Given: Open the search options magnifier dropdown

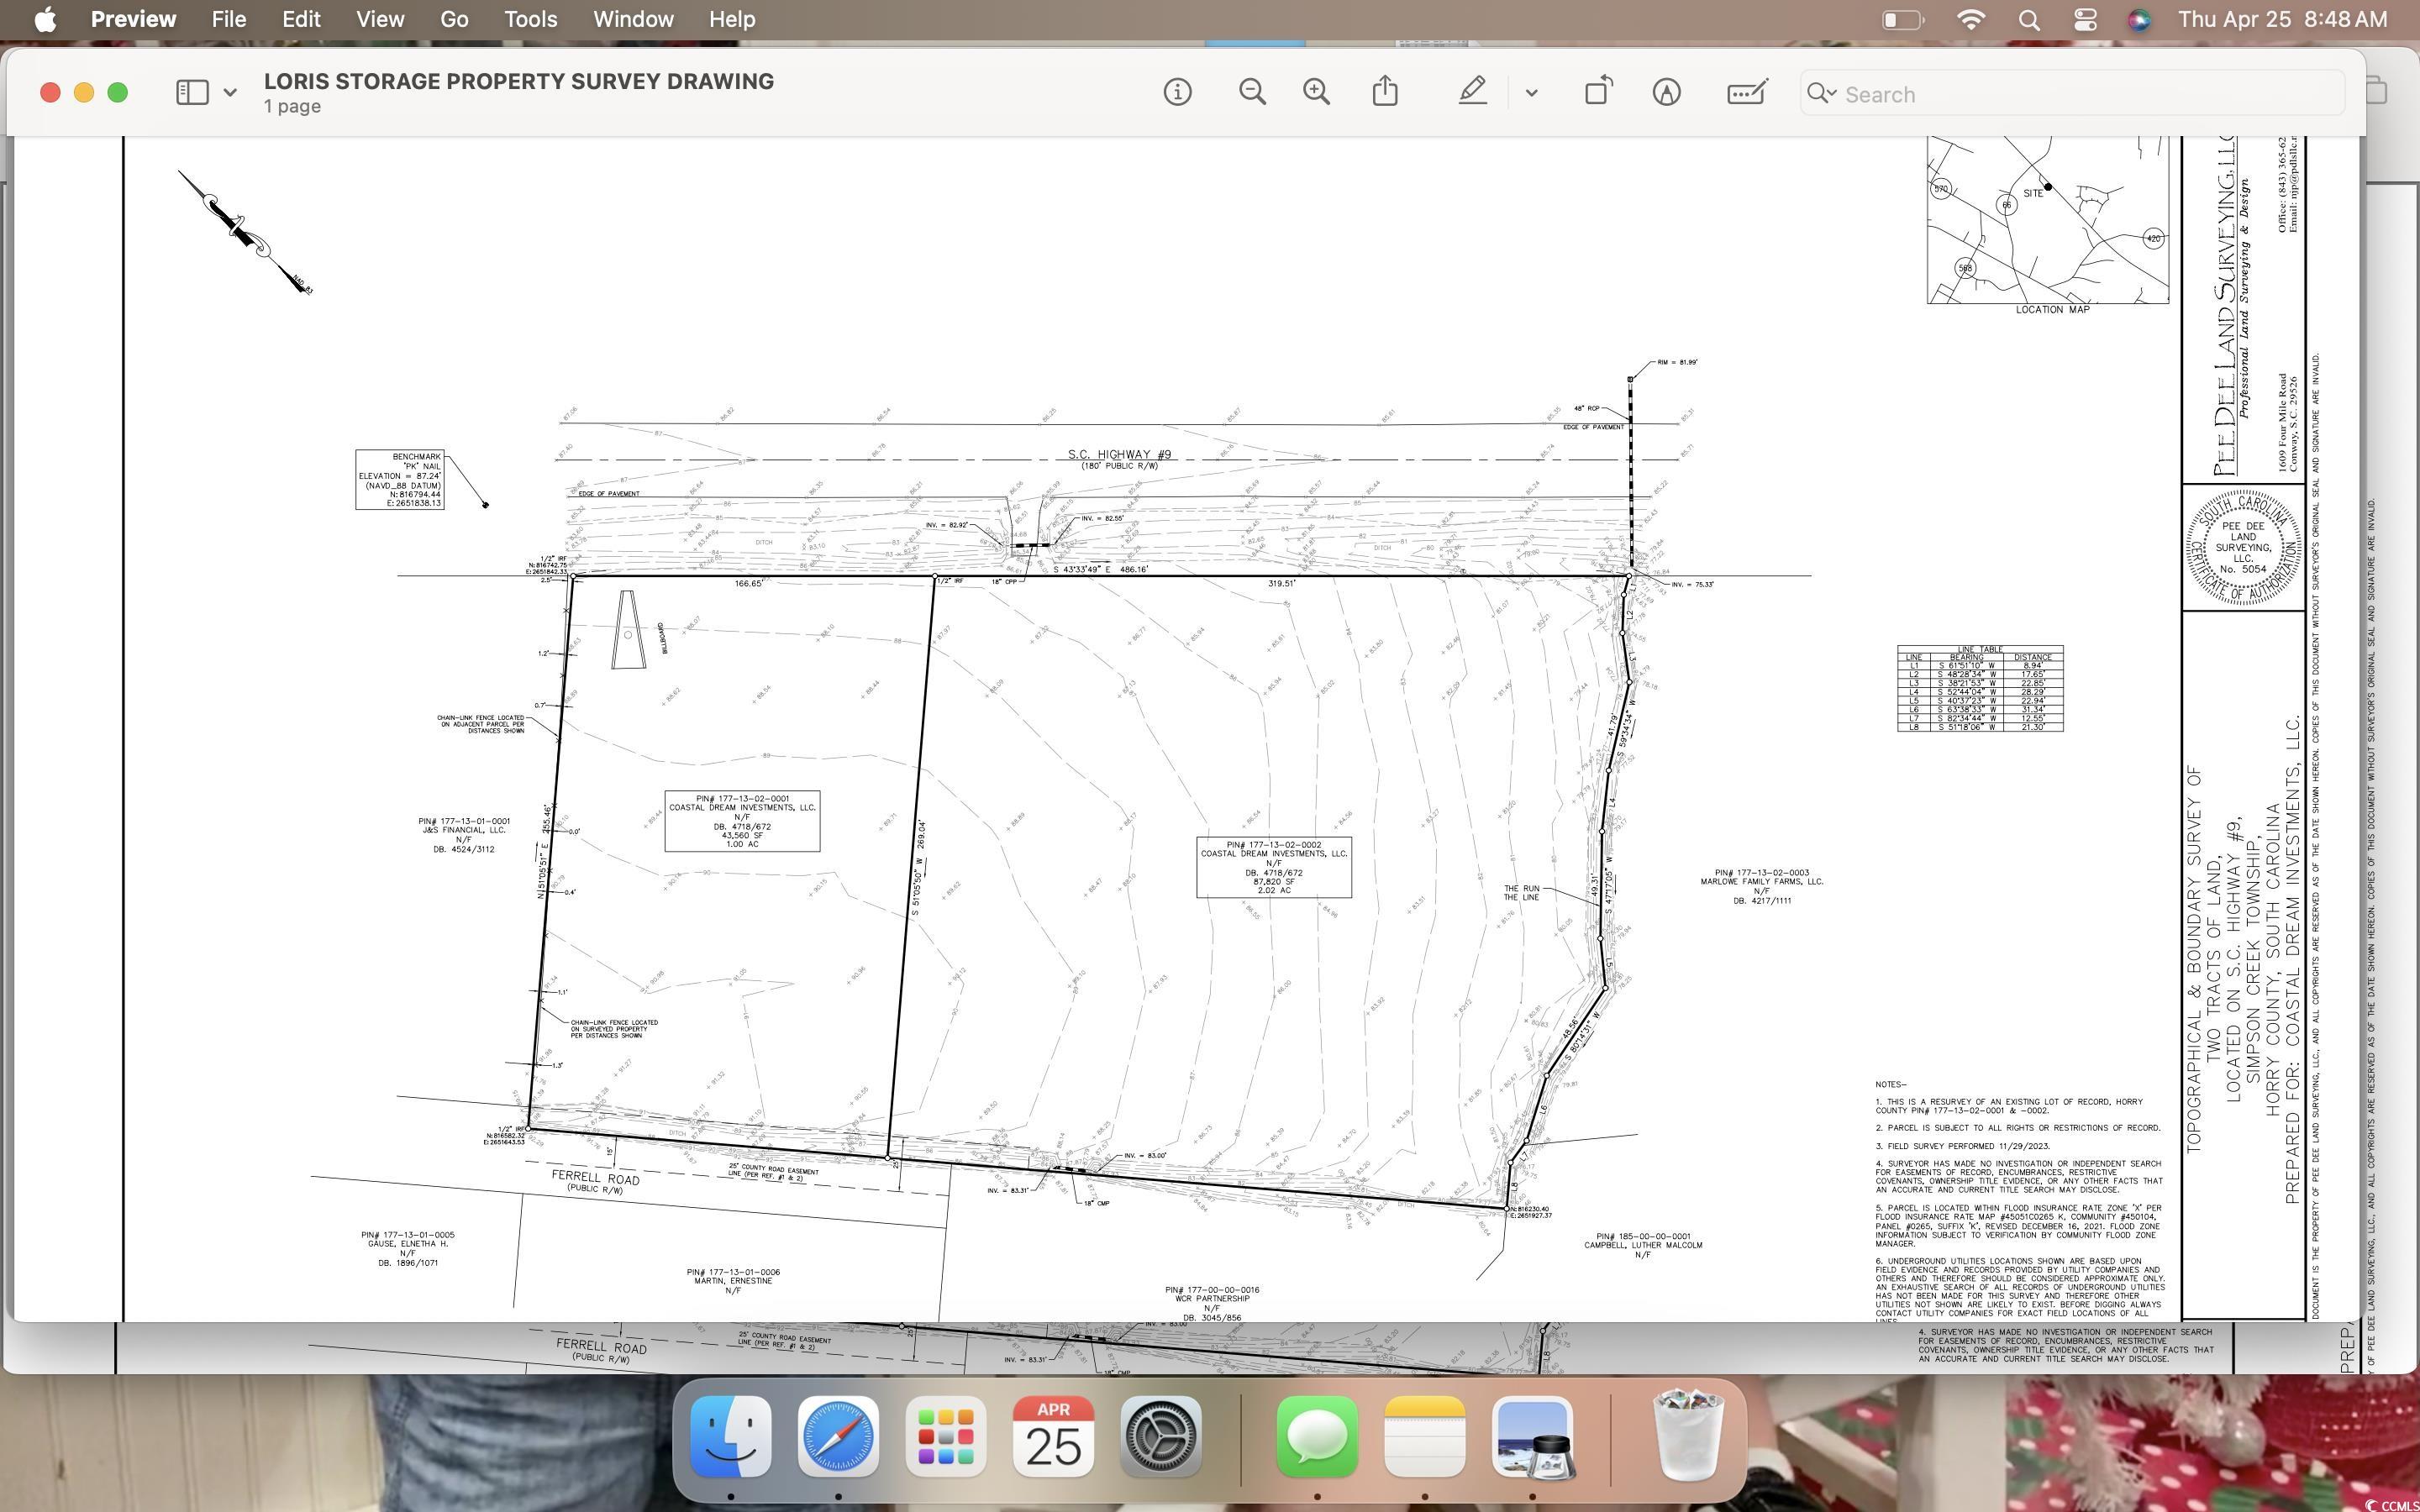Looking at the screenshot, I should click(1821, 94).
